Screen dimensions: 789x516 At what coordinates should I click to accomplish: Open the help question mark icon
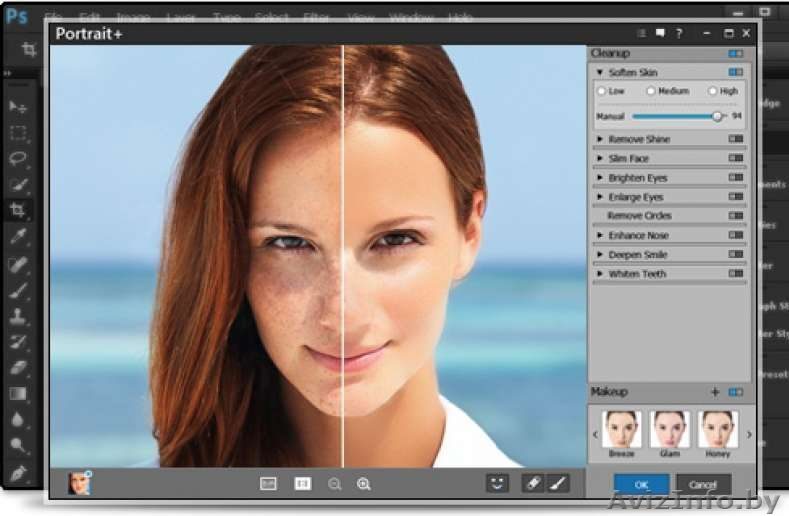point(679,33)
